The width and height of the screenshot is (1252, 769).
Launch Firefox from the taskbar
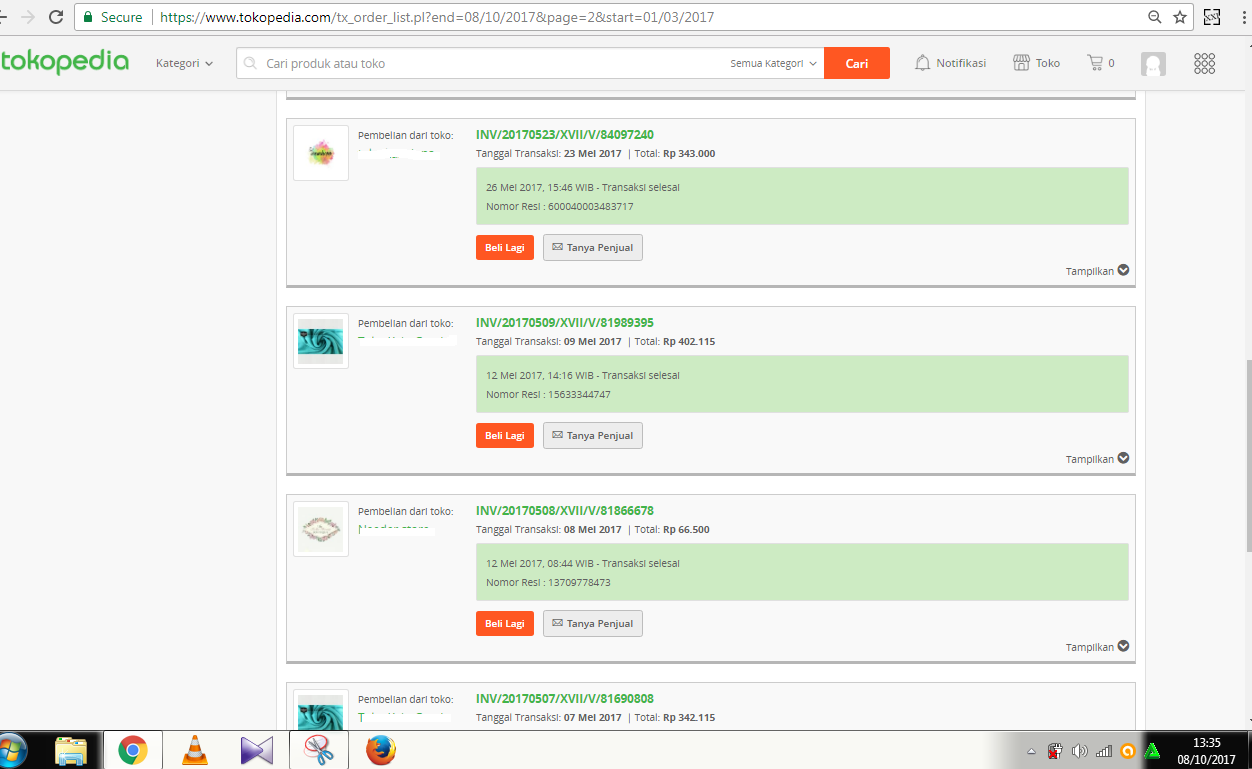tap(381, 750)
